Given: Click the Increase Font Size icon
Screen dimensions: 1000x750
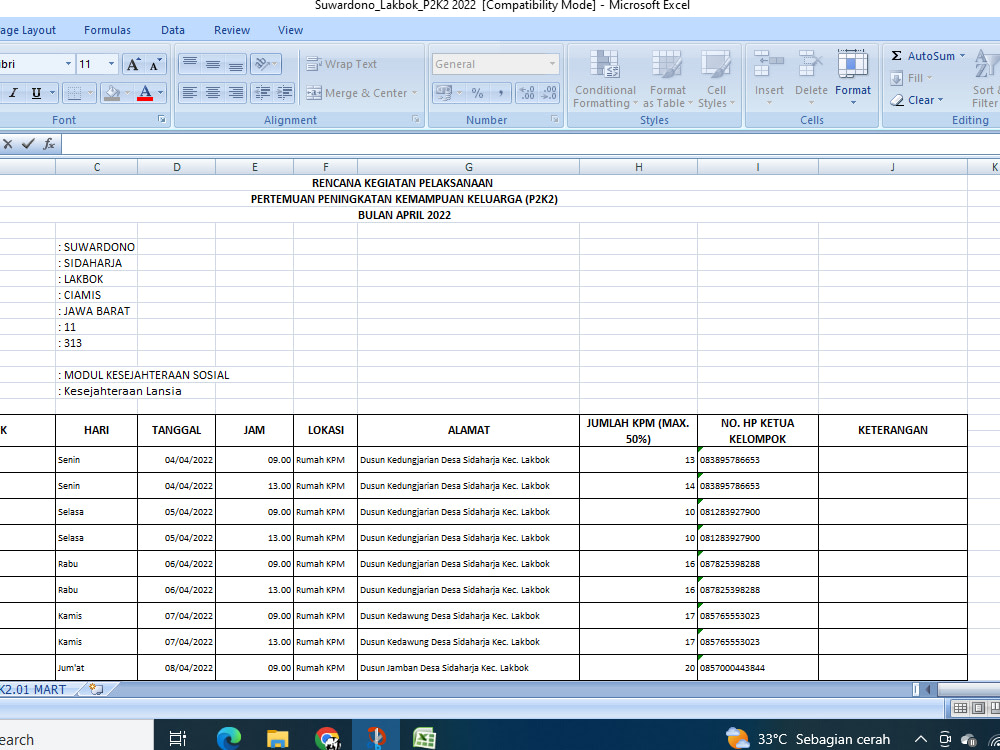Looking at the screenshot, I should [133, 64].
